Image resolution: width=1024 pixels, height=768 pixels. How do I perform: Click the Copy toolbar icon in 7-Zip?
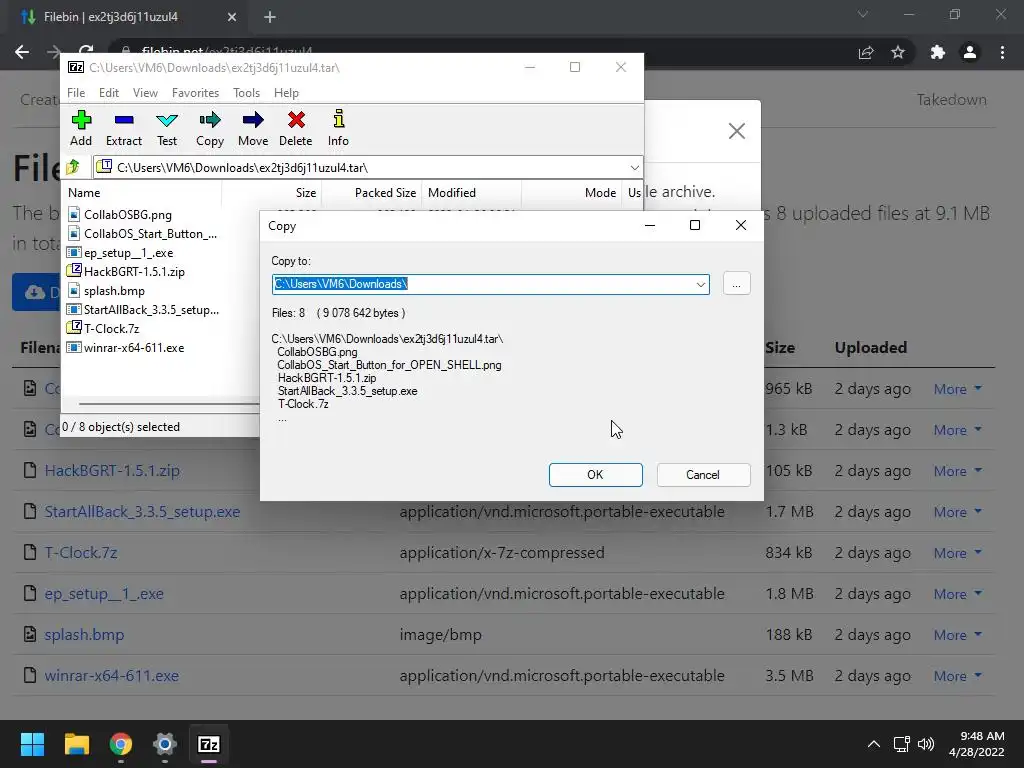pos(210,128)
